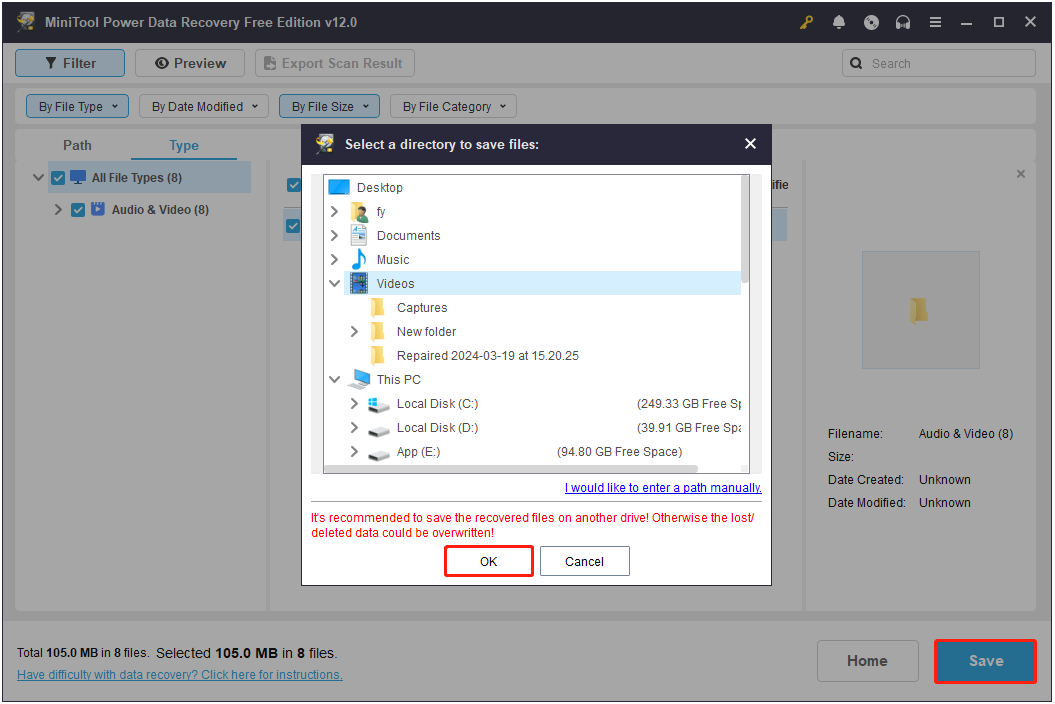Expand the fy folder node
The height and width of the screenshot is (704, 1055).
(334, 212)
